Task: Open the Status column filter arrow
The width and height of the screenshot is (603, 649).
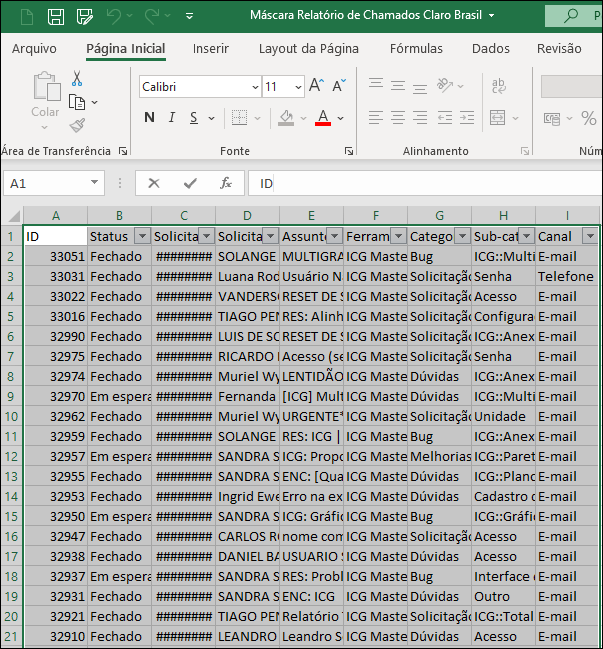Action: pyautogui.click(x=142, y=236)
